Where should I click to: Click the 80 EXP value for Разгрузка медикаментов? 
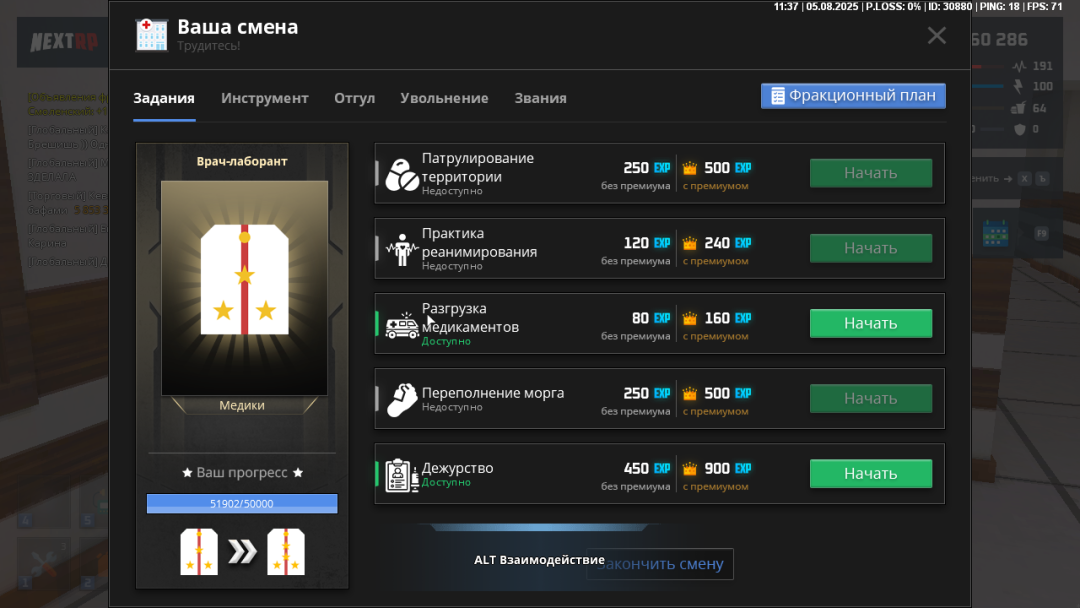click(651, 318)
